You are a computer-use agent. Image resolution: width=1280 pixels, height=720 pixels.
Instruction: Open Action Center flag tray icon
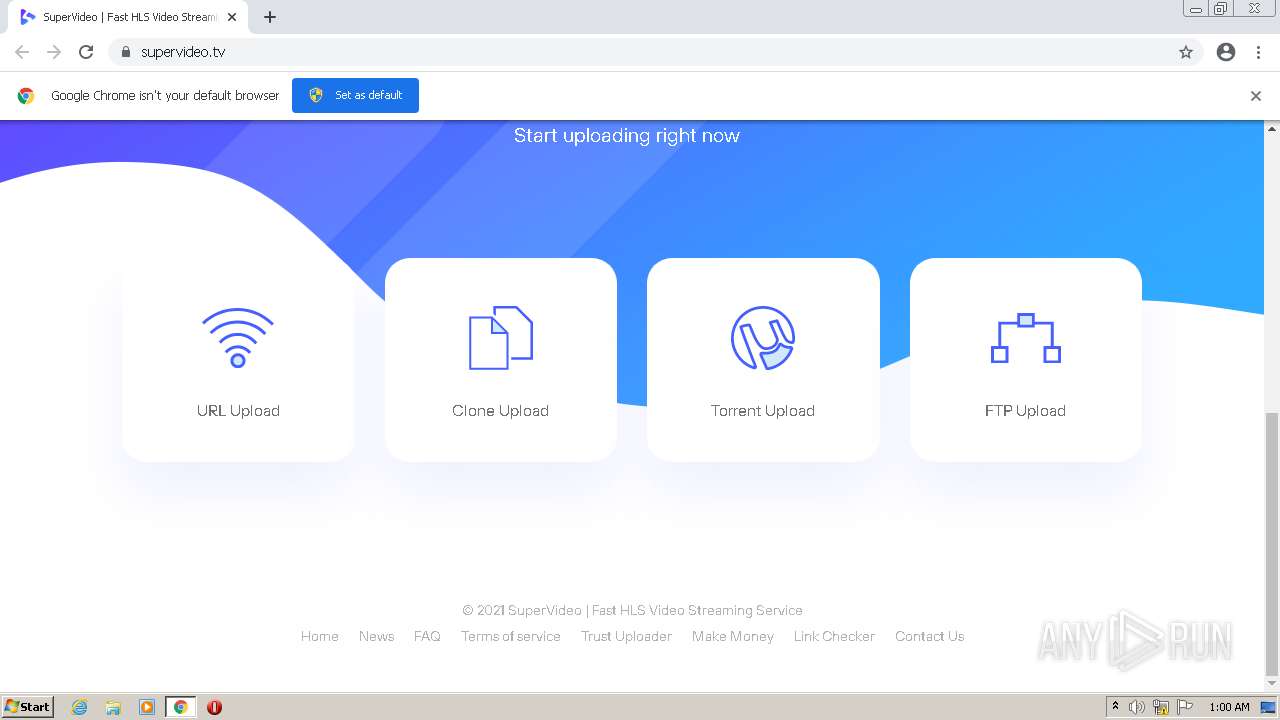[1185, 707]
